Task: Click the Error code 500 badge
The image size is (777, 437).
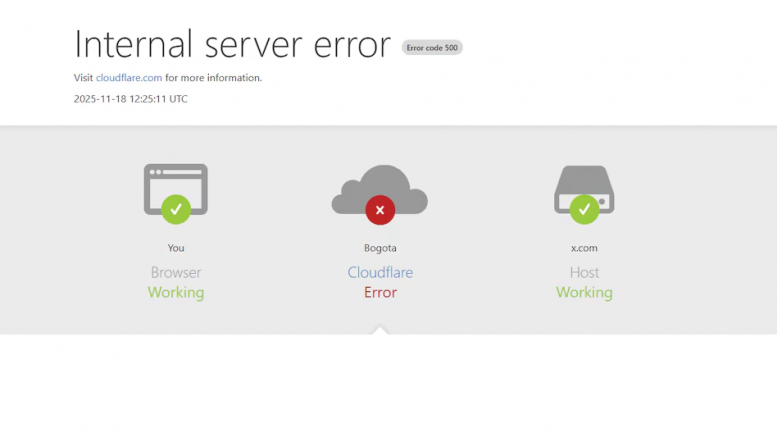Action: [432, 47]
